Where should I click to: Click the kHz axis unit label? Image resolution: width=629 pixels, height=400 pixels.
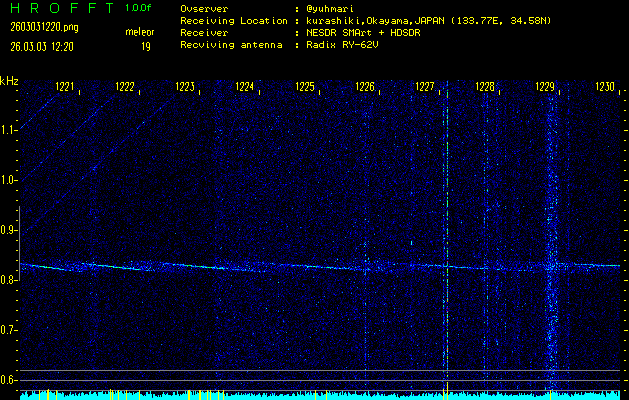pyautogui.click(x=9, y=81)
